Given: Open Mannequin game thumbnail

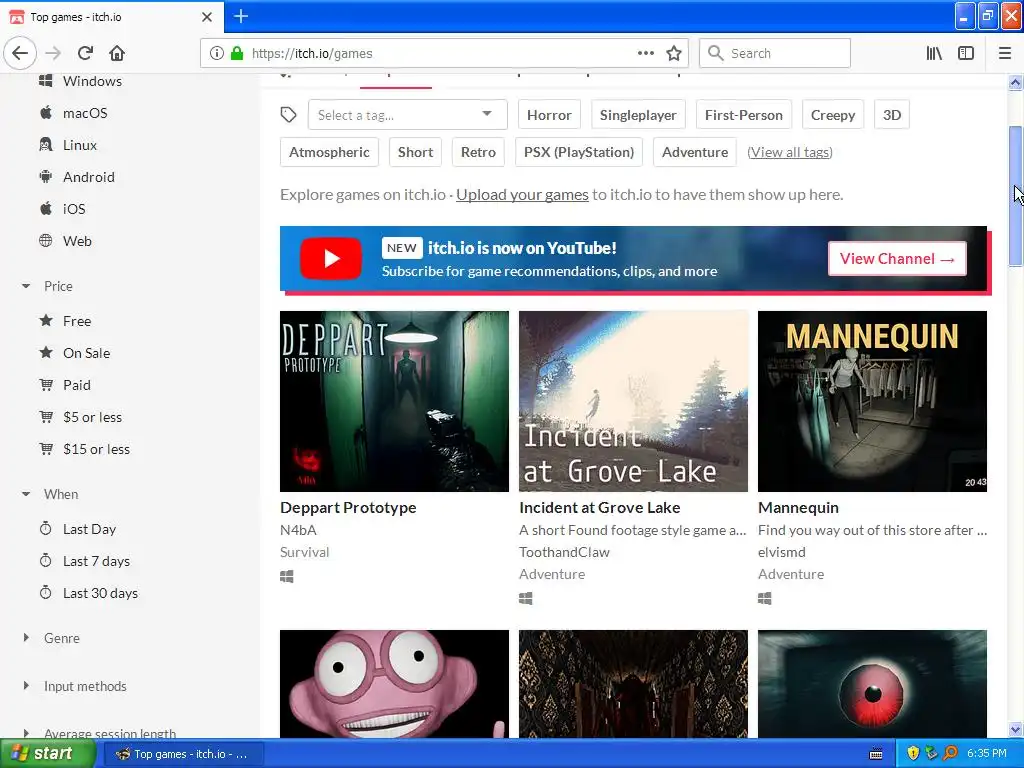Looking at the screenshot, I should (872, 401).
